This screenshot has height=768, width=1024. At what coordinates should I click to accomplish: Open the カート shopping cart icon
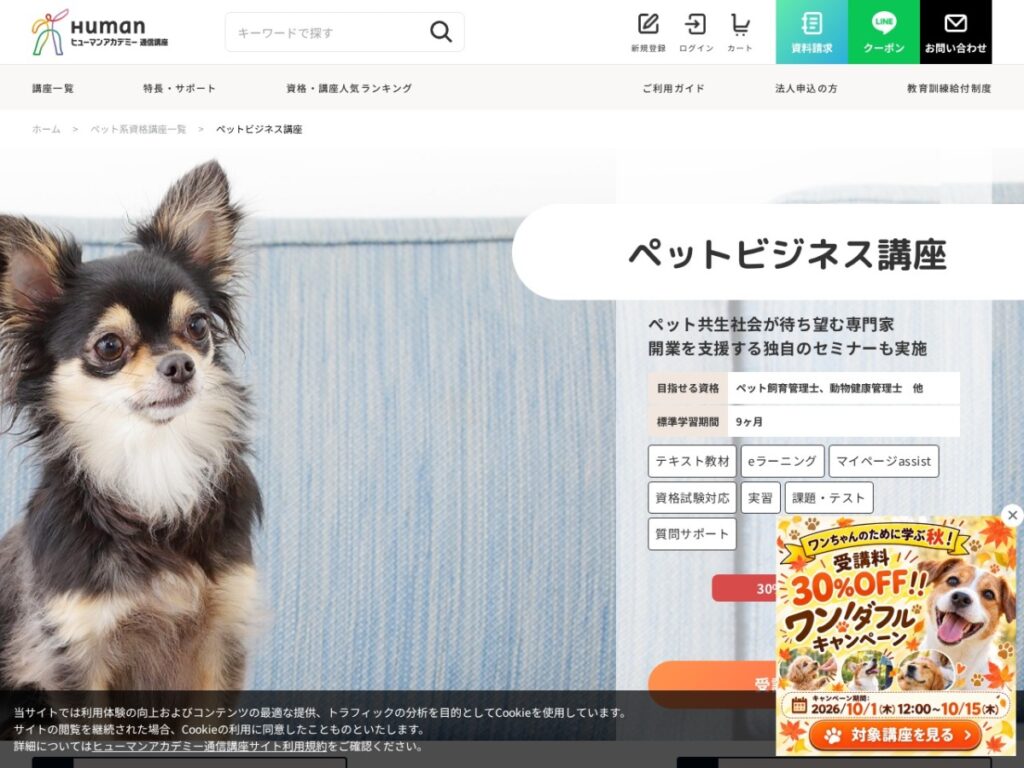[x=740, y=32]
